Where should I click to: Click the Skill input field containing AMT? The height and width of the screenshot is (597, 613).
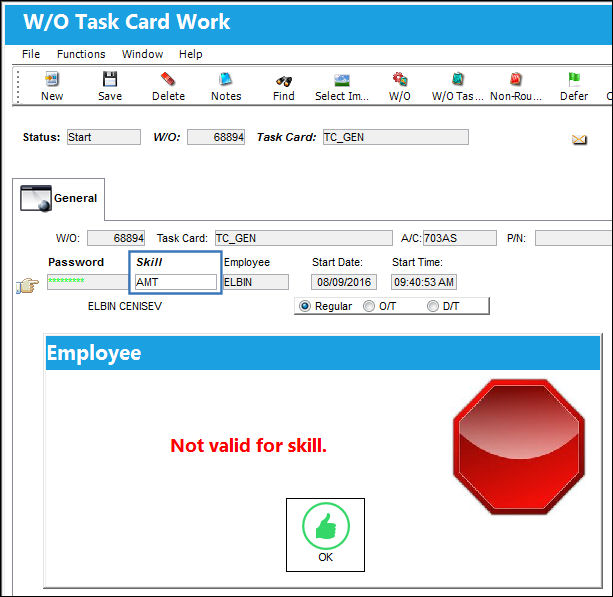176,282
